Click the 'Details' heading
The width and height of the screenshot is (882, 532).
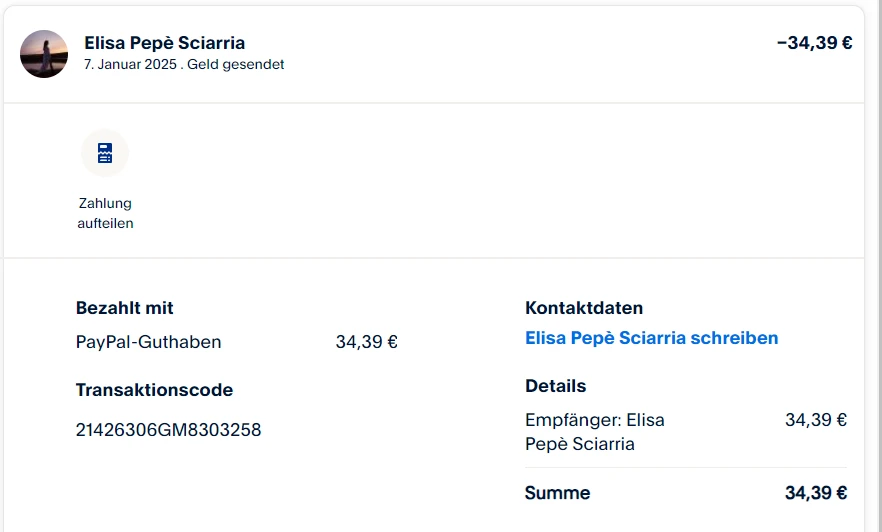click(x=555, y=386)
